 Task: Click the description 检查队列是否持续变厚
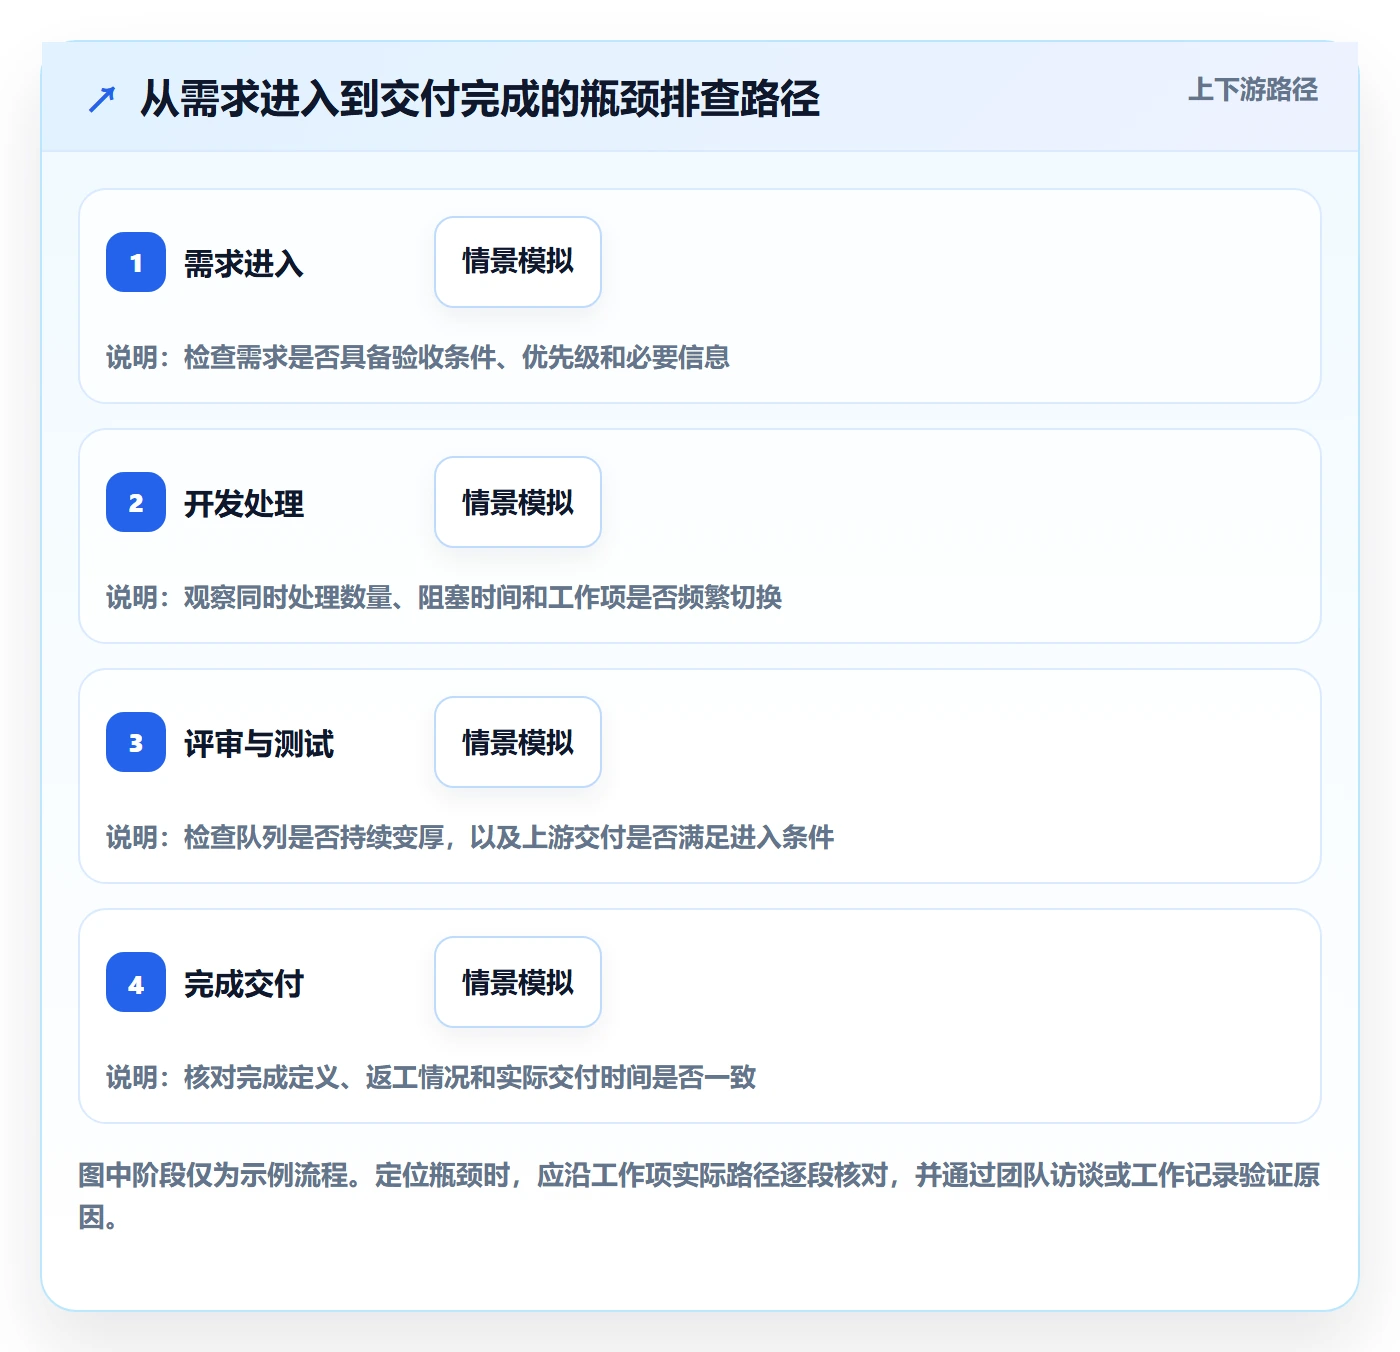[x=314, y=837]
